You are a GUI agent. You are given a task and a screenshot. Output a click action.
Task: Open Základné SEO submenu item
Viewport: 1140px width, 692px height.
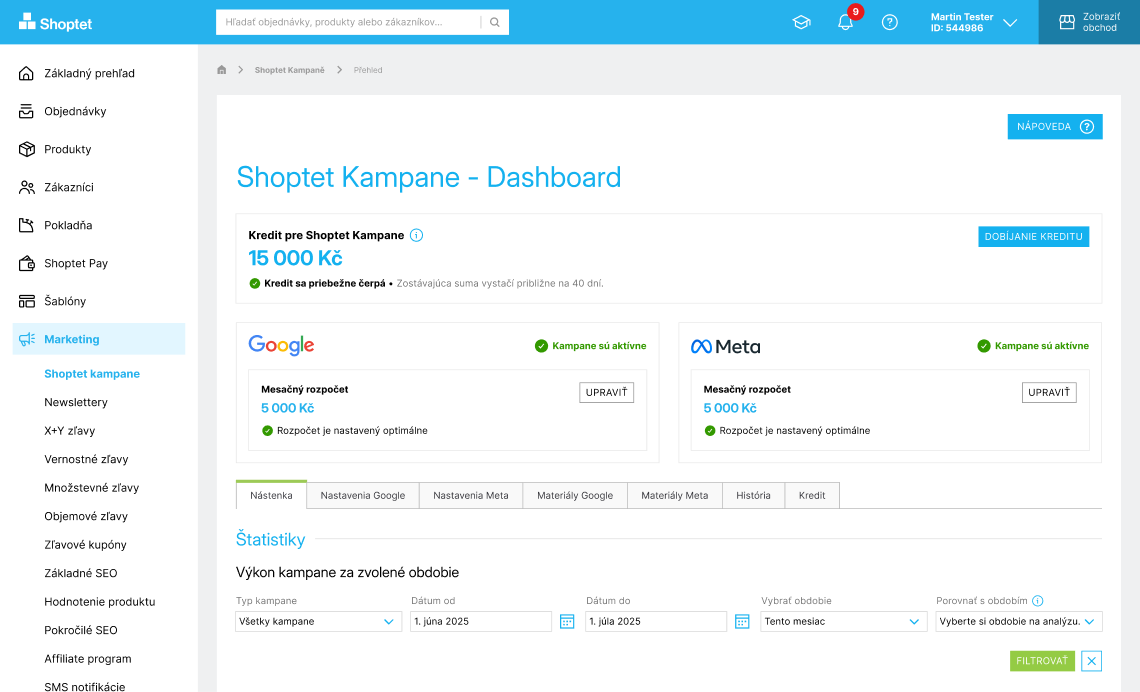[81, 573]
